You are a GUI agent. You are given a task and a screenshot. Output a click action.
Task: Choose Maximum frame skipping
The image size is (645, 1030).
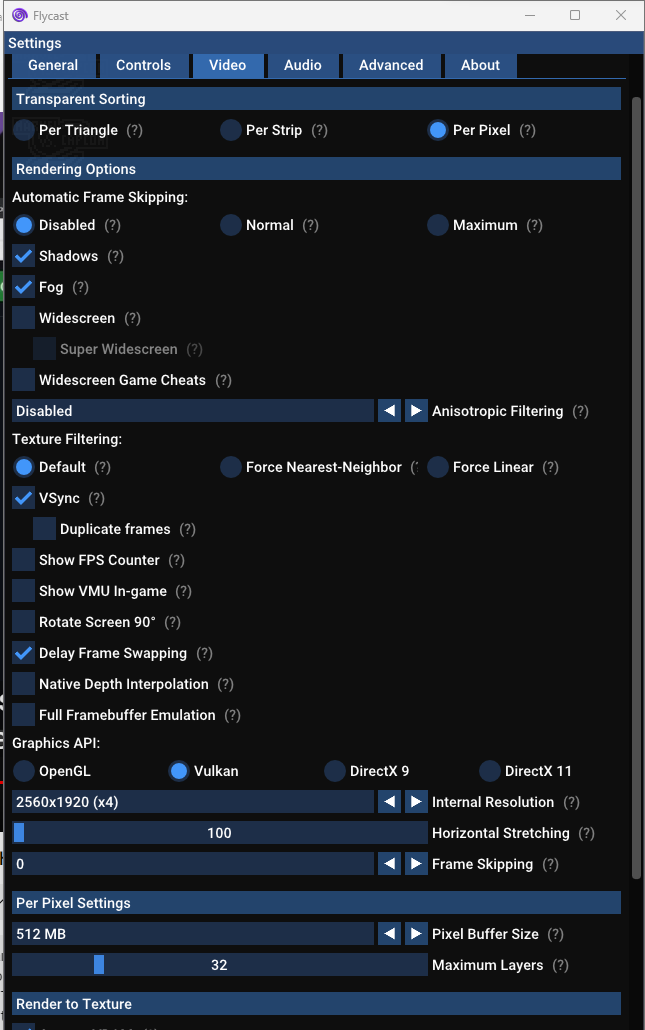(437, 225)
